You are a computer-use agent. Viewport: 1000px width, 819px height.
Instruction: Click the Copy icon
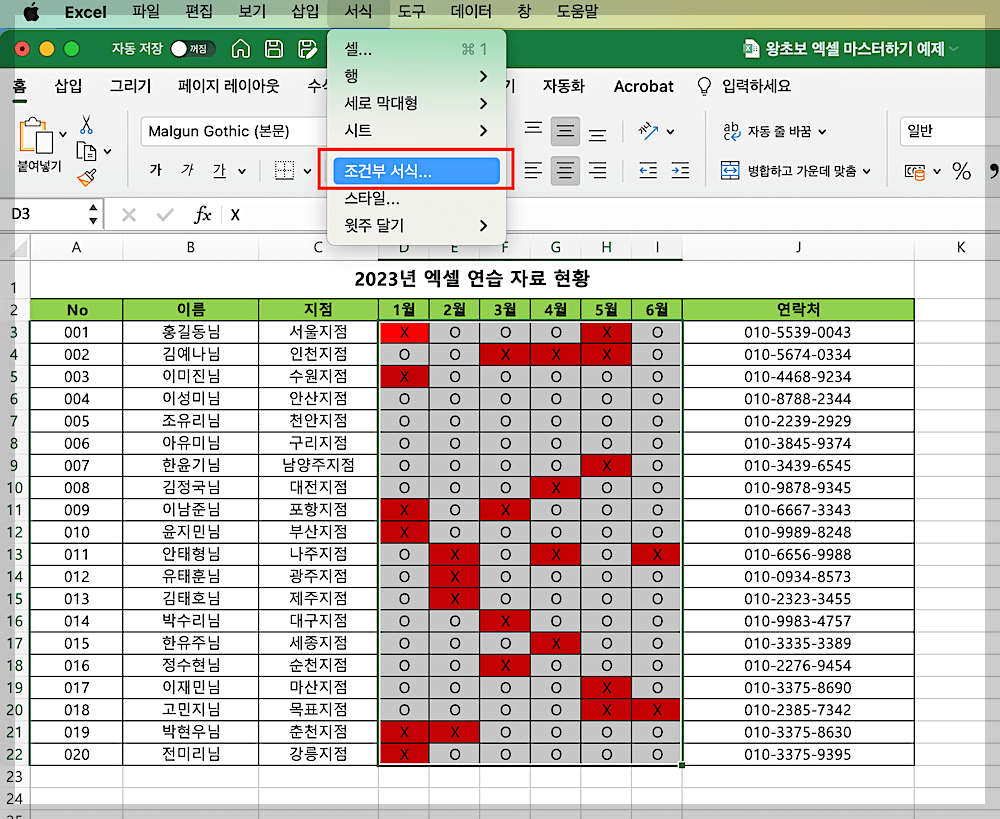pyautogui.click(x=87, y=151)
